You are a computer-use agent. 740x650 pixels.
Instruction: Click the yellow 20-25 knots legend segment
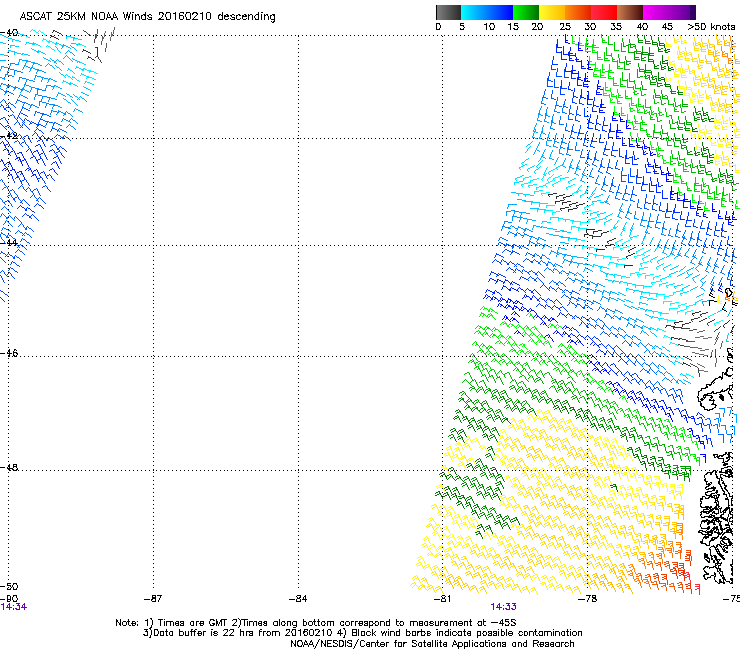click(552, 12)
